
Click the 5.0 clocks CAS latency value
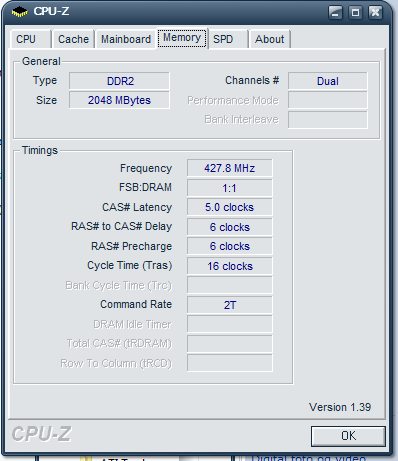230,207
